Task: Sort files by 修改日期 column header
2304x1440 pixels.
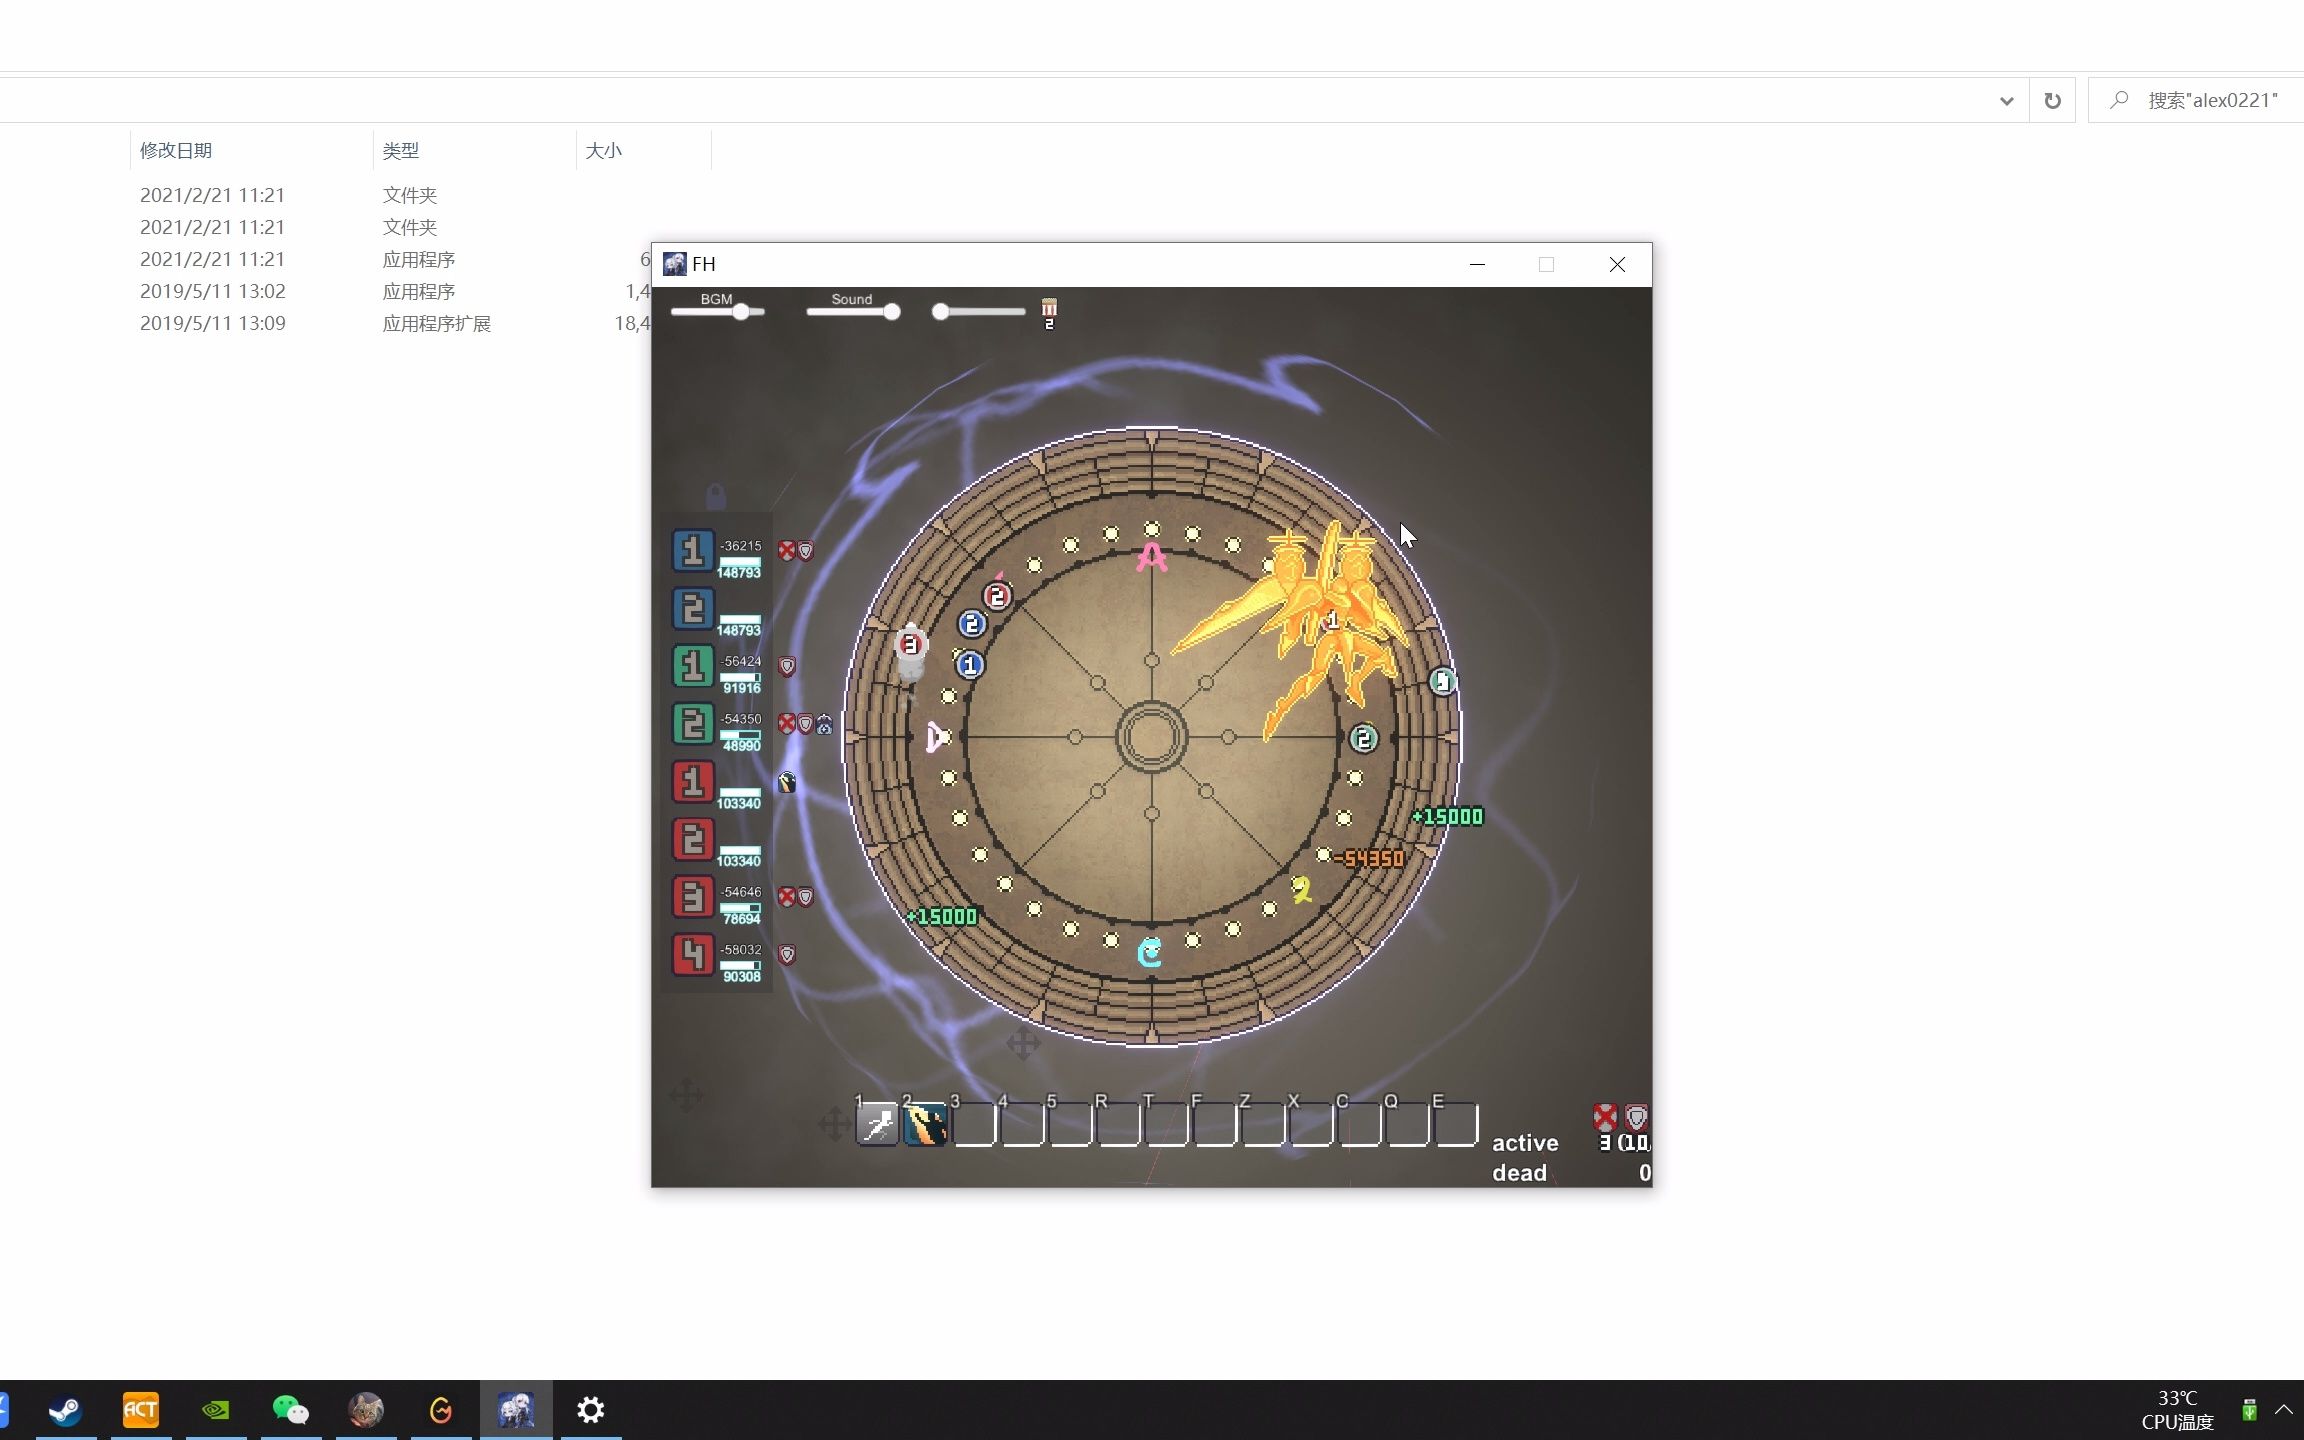Action: coord(176,151)
